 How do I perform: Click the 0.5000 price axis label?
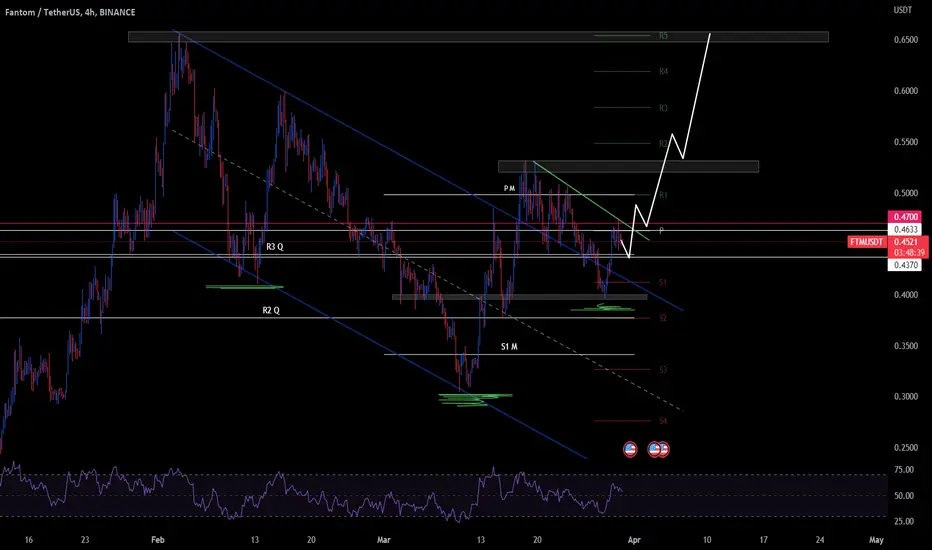pyautogui.click(x=906, y=193)
